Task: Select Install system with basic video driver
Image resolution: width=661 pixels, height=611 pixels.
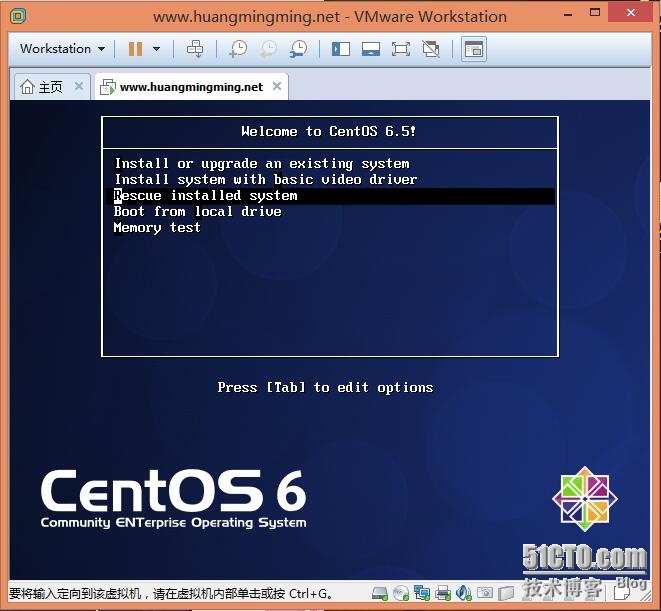Action: click(266, 180)
